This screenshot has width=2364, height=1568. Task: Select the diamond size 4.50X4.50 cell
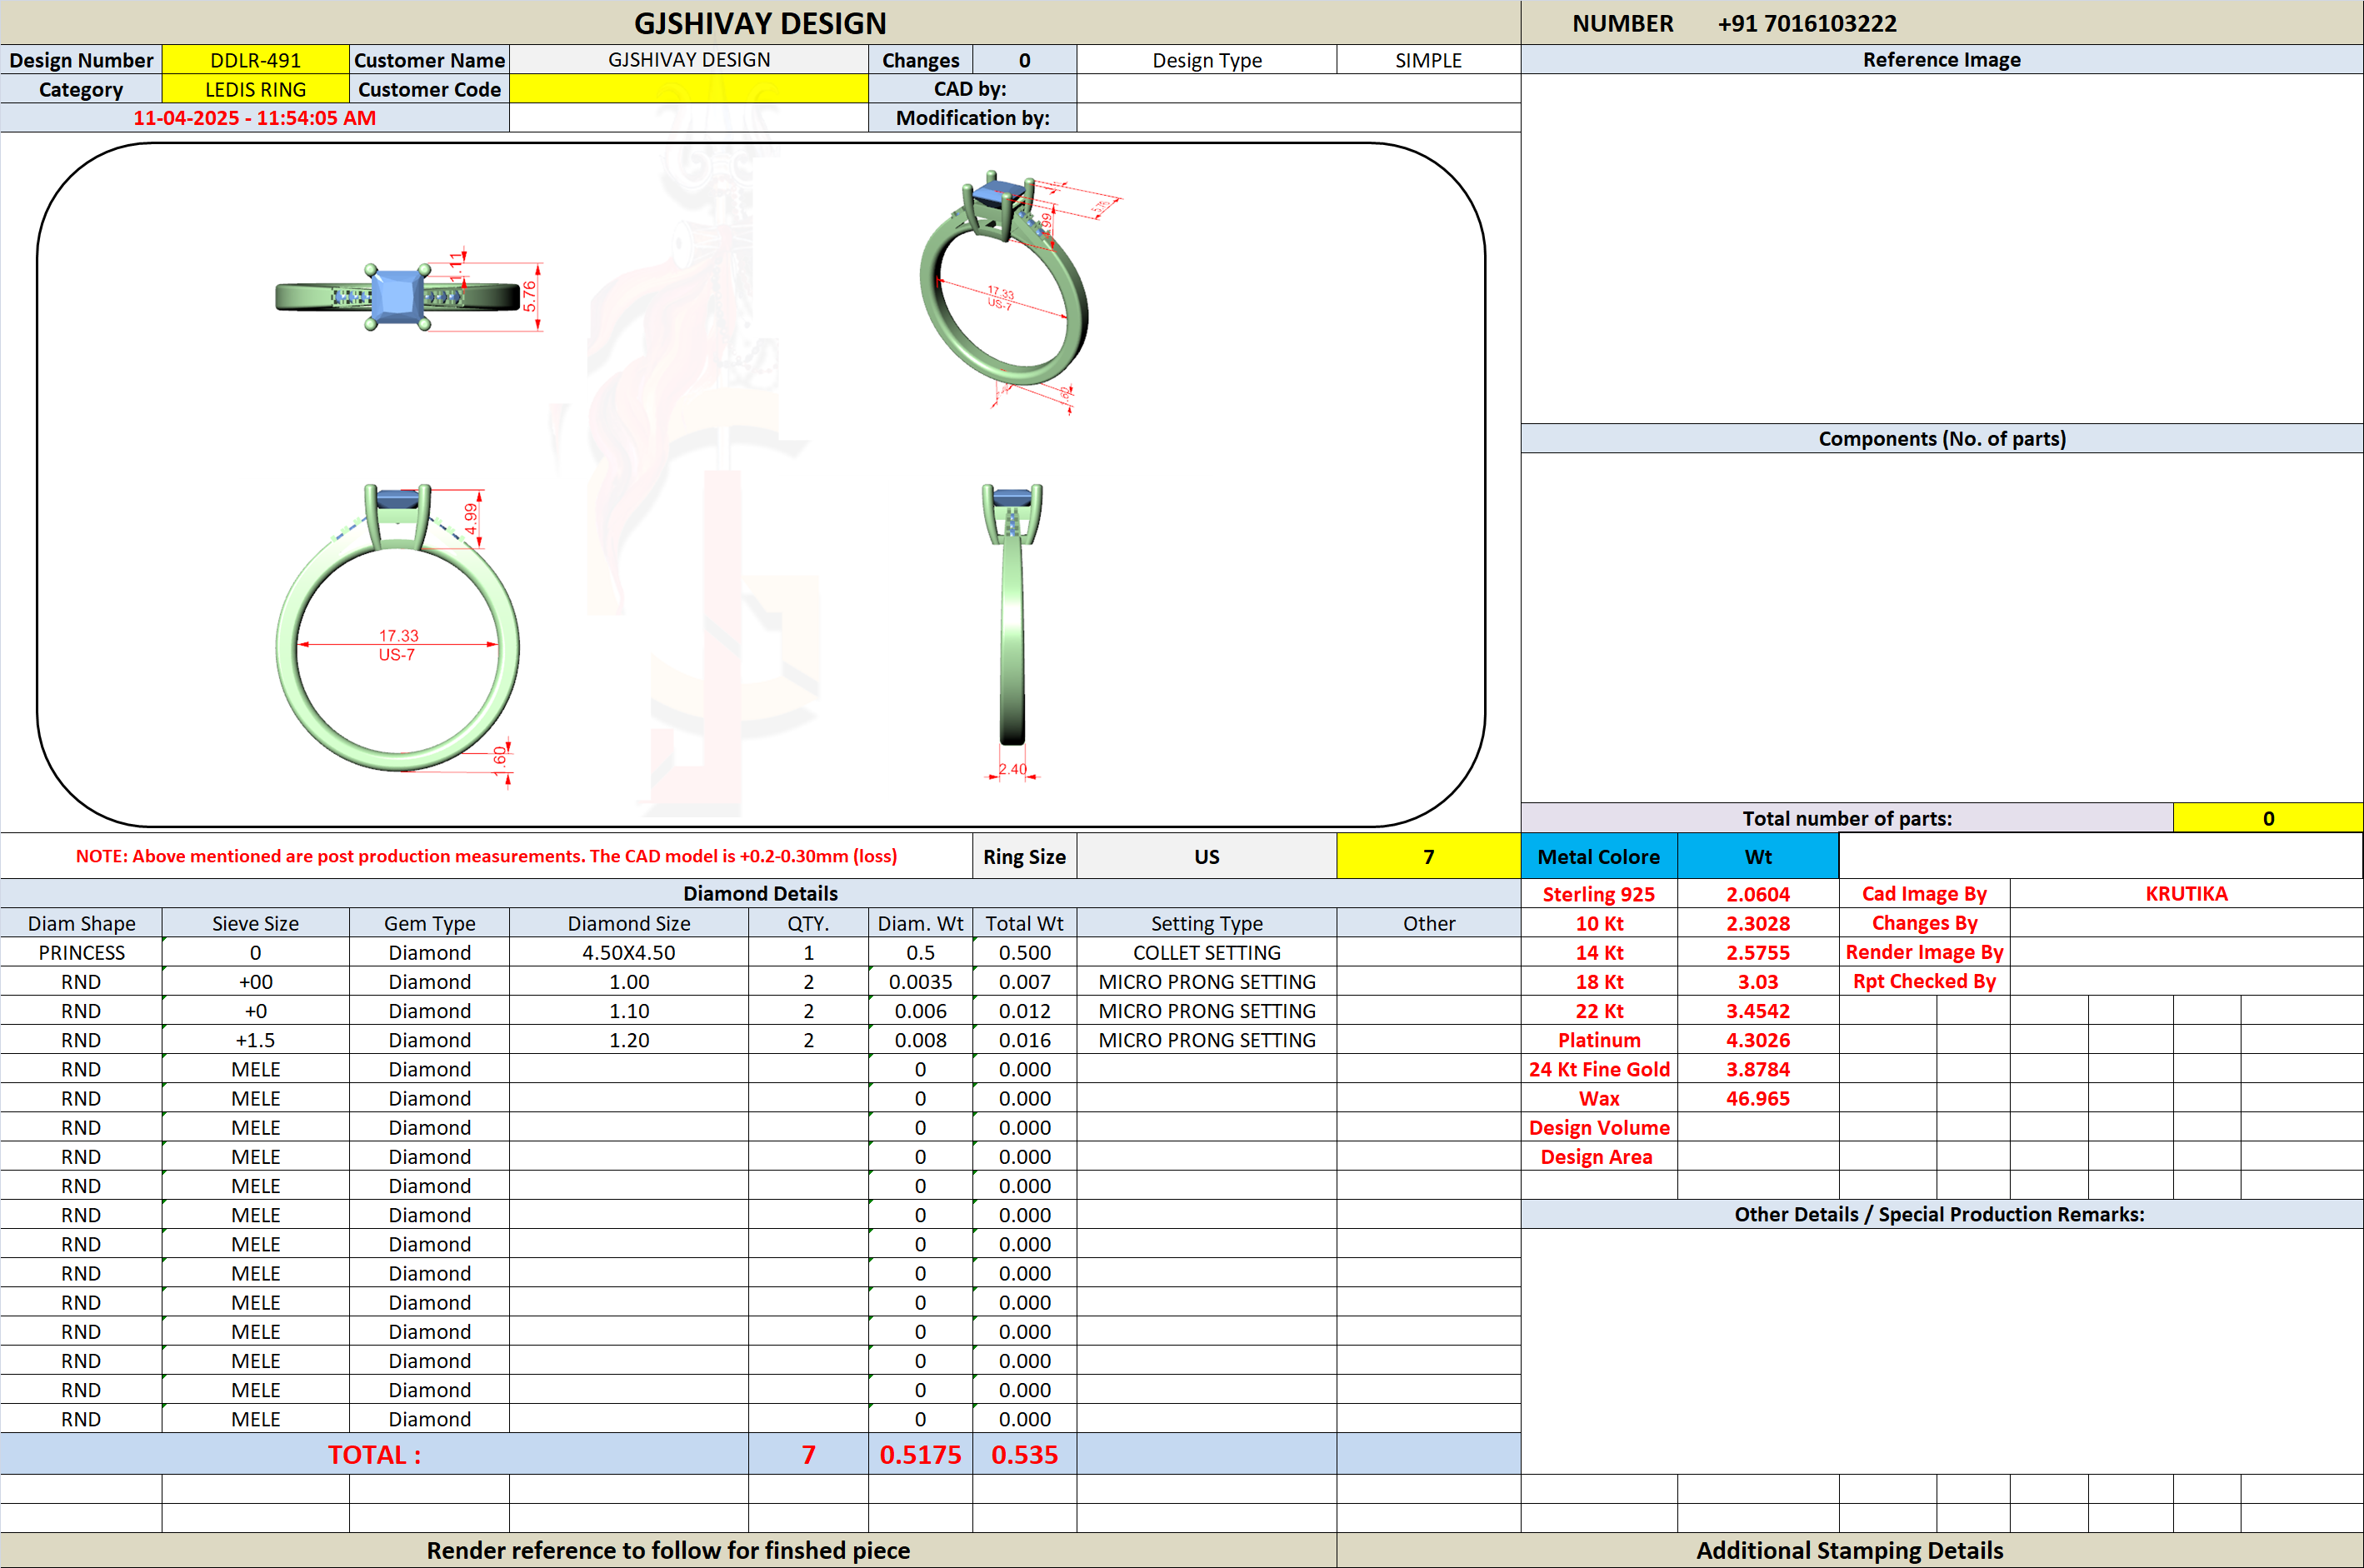point(629,952)
